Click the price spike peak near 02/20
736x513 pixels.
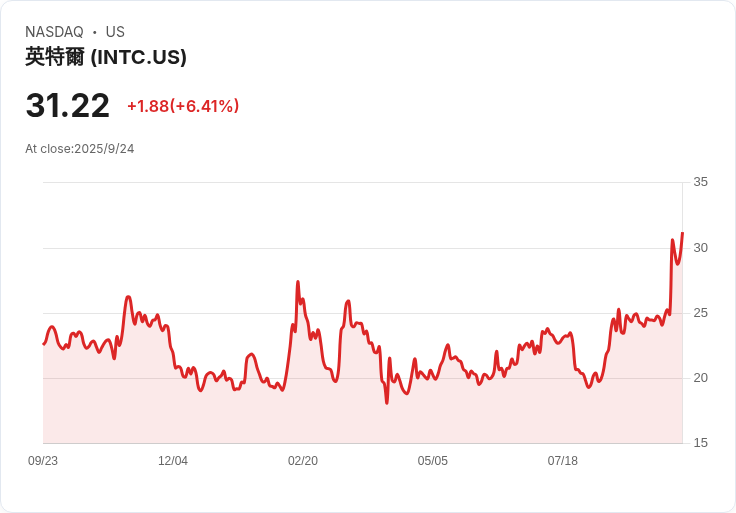tap(298, 282)
